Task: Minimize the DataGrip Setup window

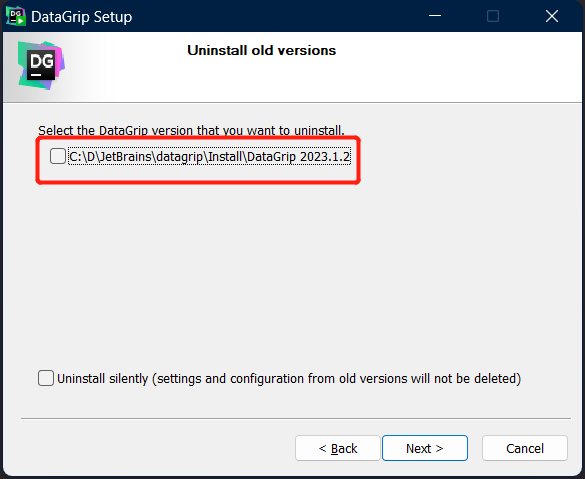Action: (x=435, y=16)
